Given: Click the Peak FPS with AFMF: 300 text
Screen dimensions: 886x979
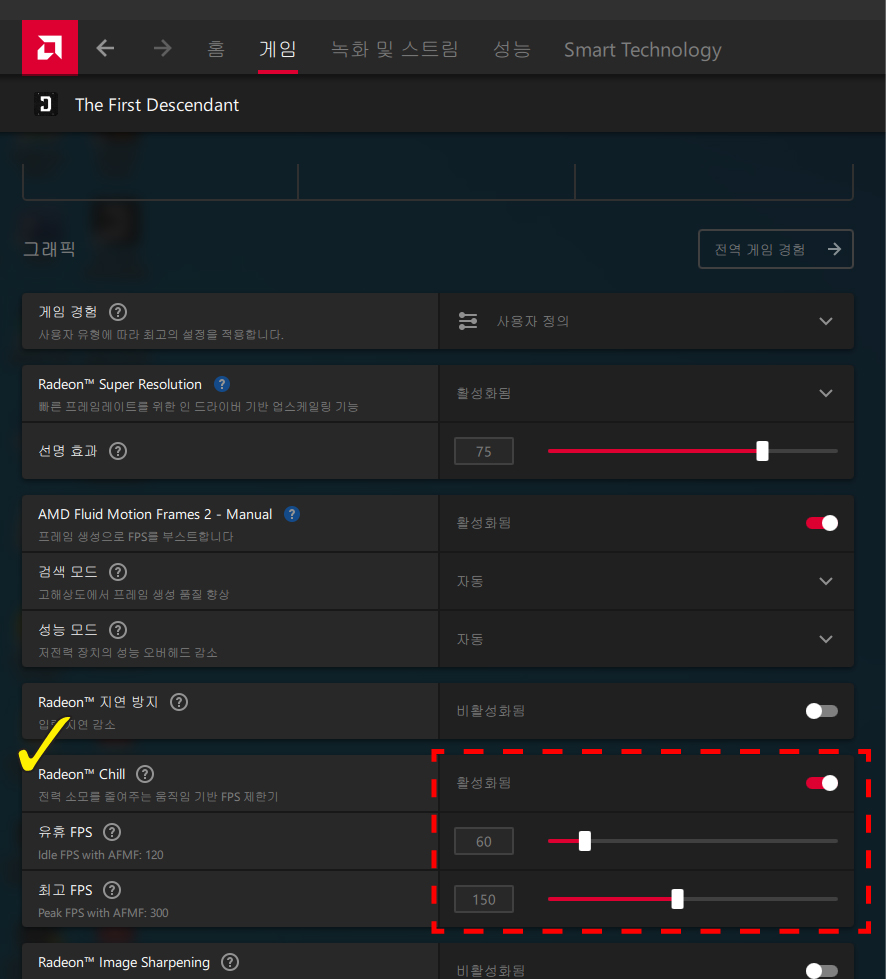Looking at the screenshot, I should (x=103, y=913).
